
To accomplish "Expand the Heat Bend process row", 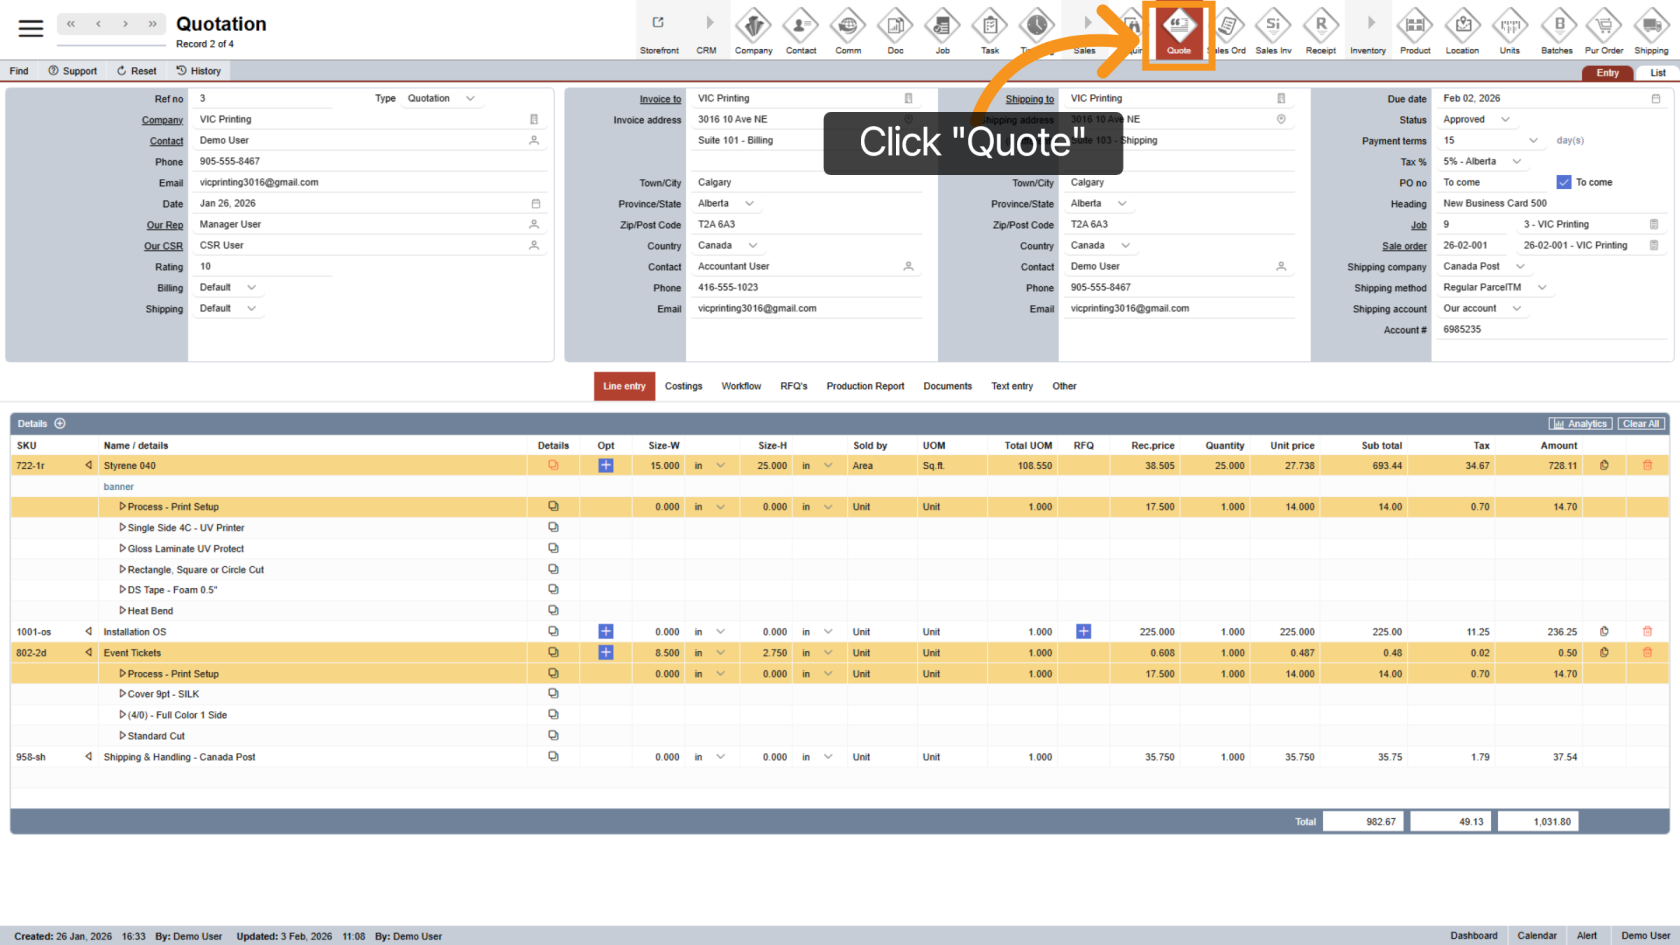I will (x=123, y=611).
